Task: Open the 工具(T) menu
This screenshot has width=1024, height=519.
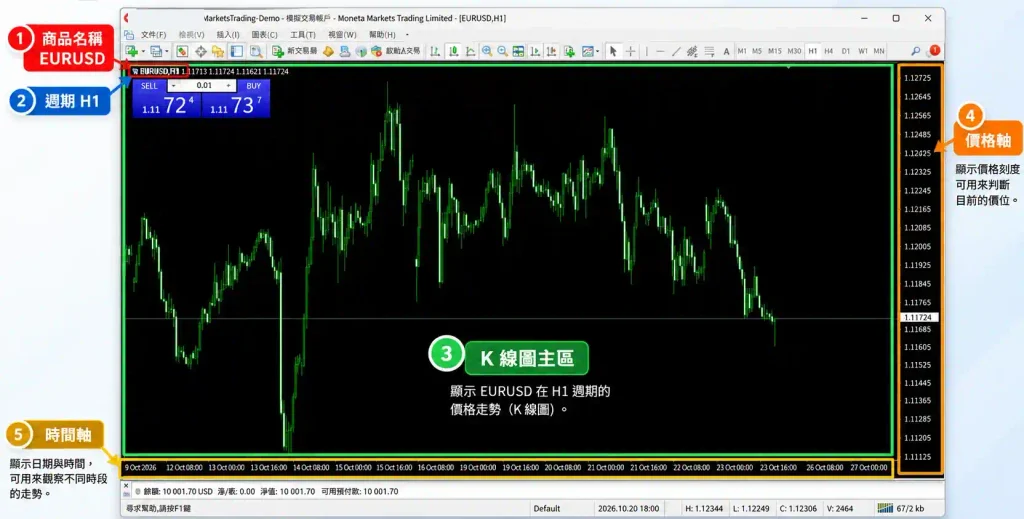Action: click(x=302, y=35)
